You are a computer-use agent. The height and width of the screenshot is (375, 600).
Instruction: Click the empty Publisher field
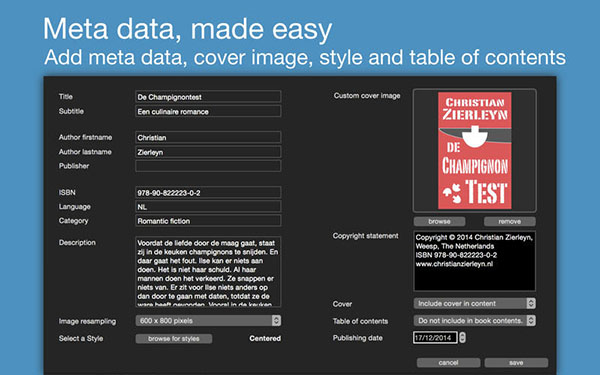click(208, 166)
